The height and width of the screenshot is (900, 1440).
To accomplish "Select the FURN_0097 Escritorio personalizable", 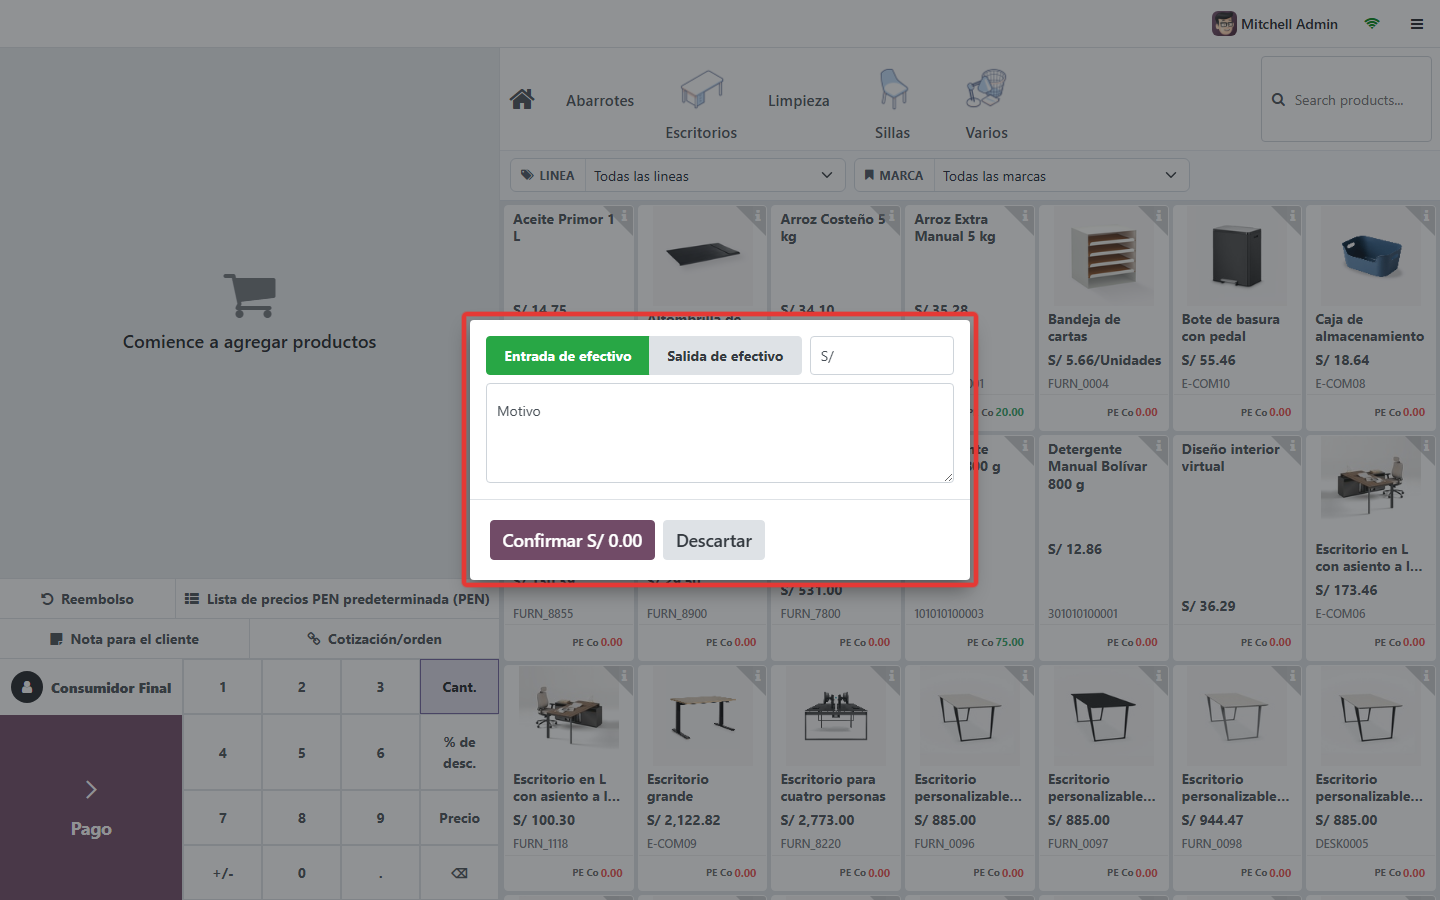I will click(1103, 778).
